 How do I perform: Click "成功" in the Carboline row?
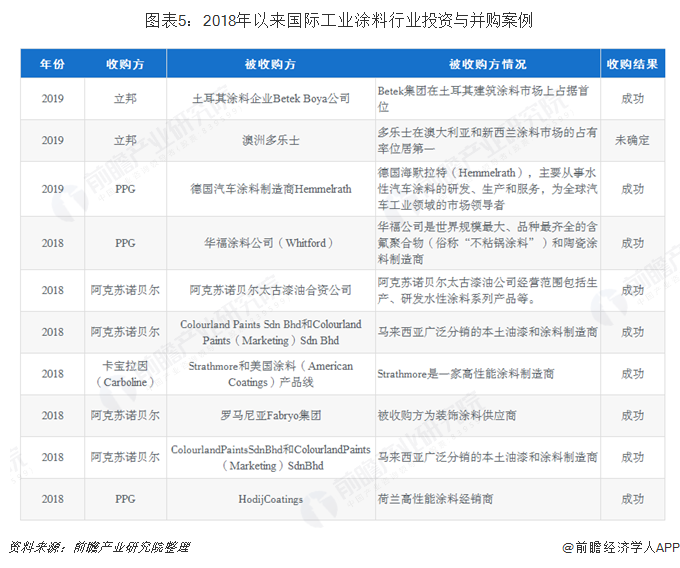[x=632, y=374]
